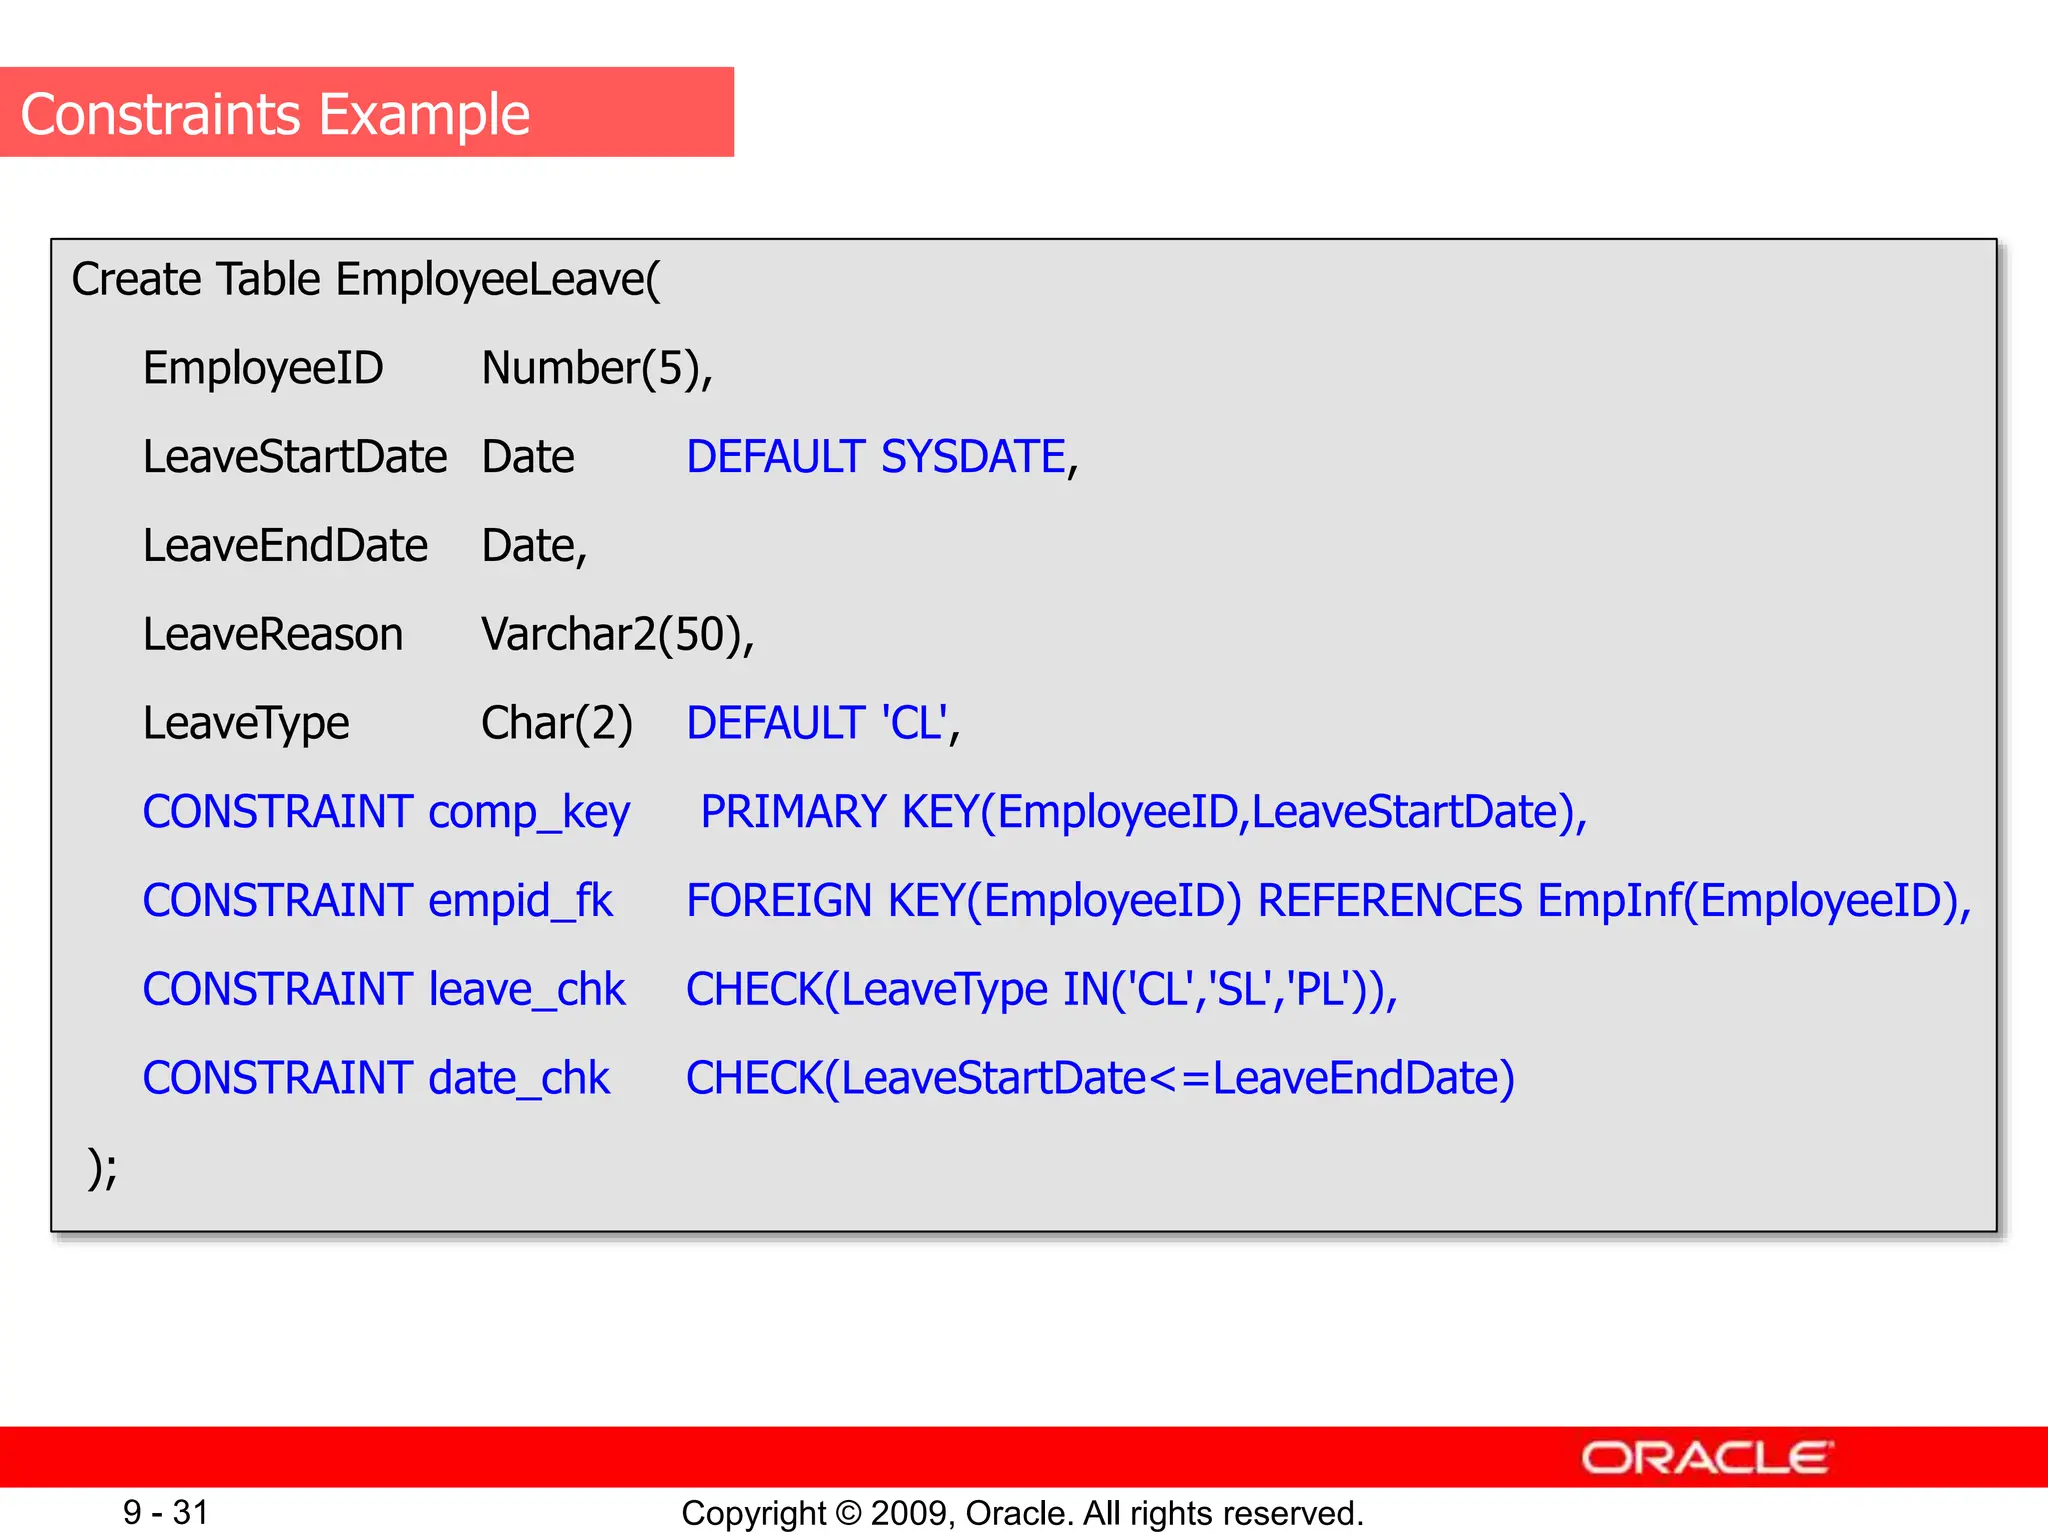This screenshot has width=2048, height=1536.
Task: Click the 'FOREIGN KEY(EmployeeID) REFERENCES EmpInf(EmployeeID),' clause
Action: click(1329, 901)
